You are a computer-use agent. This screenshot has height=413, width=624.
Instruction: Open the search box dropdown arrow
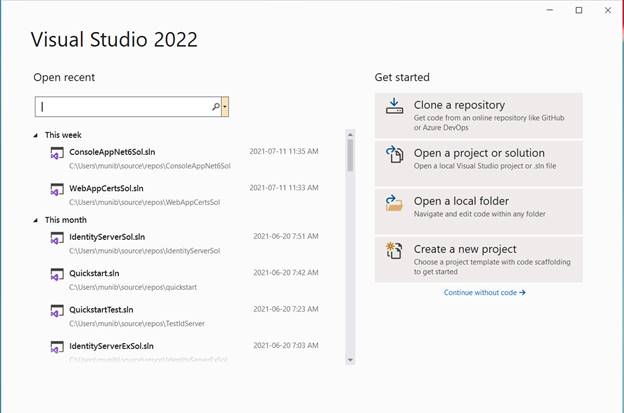[x=225, y=107]
